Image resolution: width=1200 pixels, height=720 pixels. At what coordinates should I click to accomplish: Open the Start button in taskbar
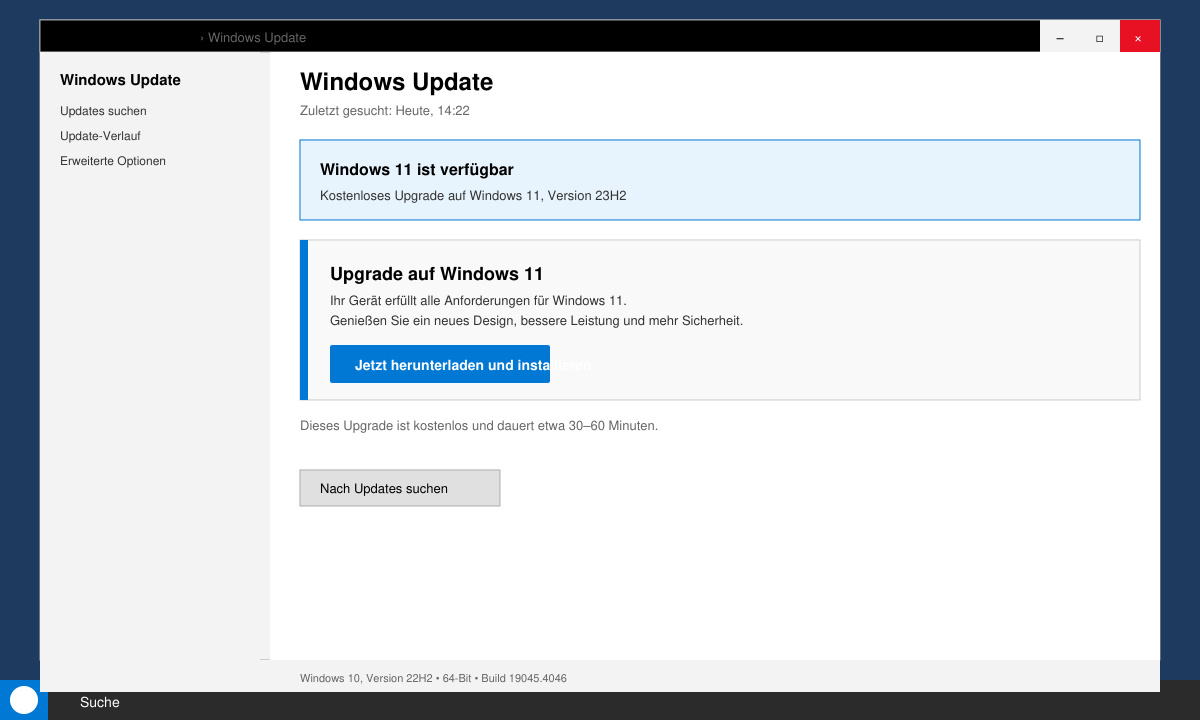tap(24, 700)
